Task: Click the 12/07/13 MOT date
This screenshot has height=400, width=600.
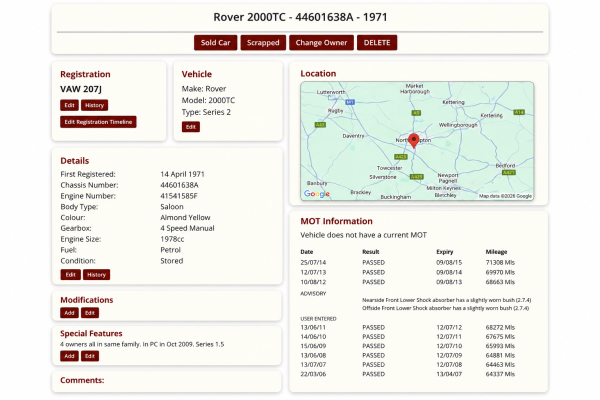Action: [313, 272]
